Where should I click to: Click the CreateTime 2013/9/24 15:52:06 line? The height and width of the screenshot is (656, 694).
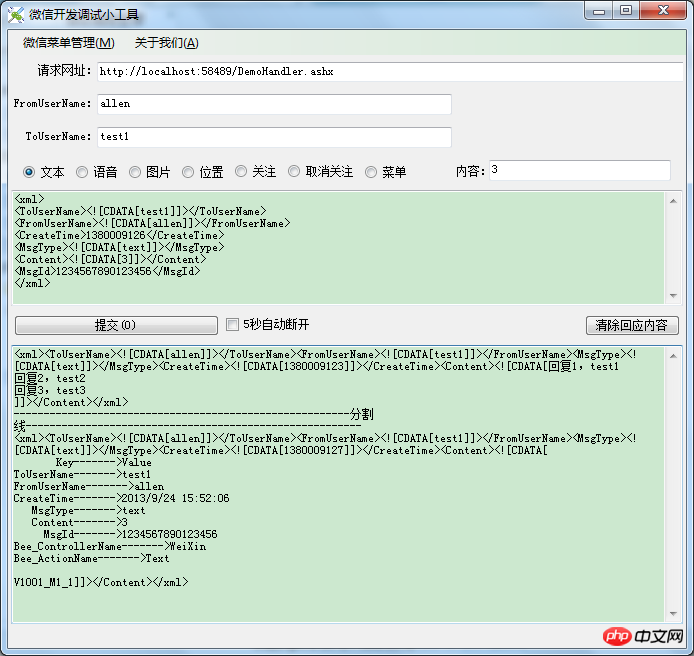point(121,498)
